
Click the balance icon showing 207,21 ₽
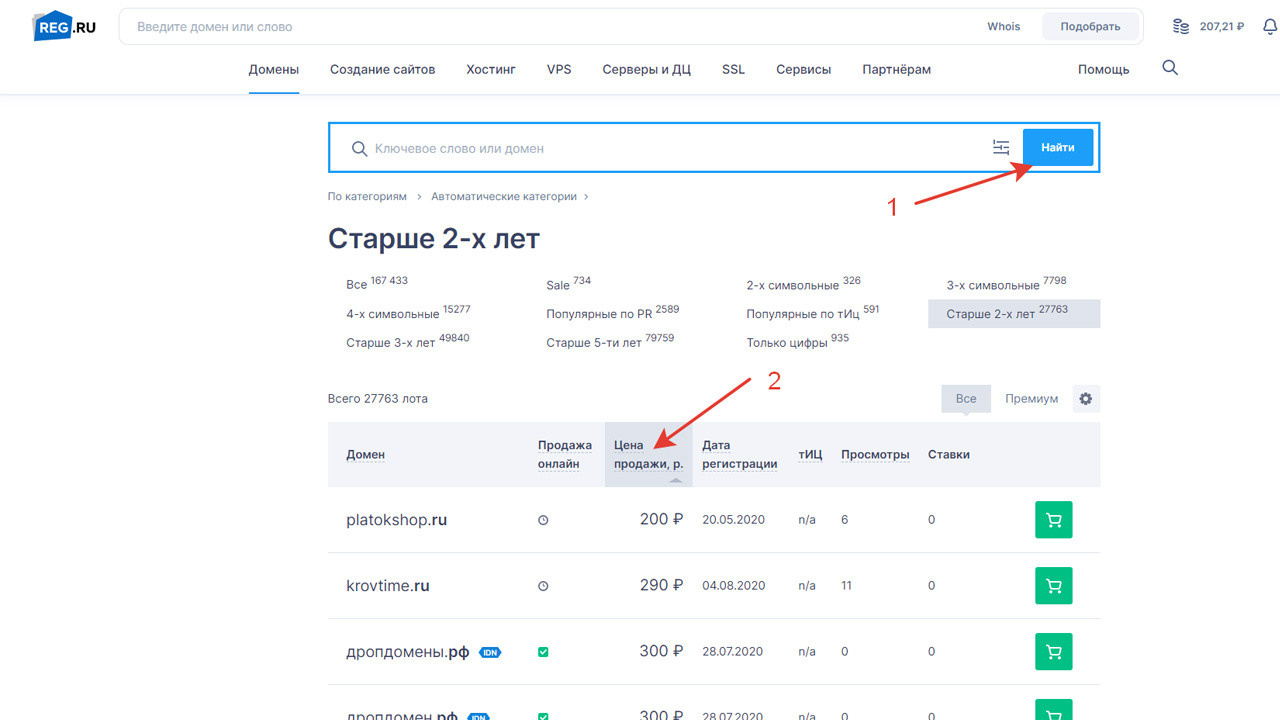[1180, 26]
